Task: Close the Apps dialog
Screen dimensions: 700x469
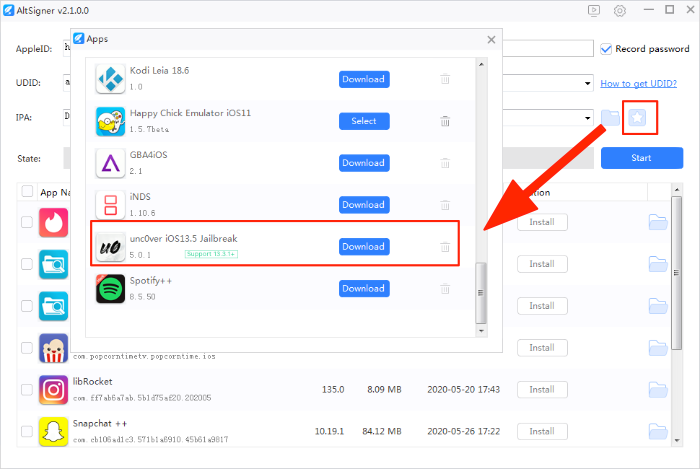Action: (x=491, y=40)
